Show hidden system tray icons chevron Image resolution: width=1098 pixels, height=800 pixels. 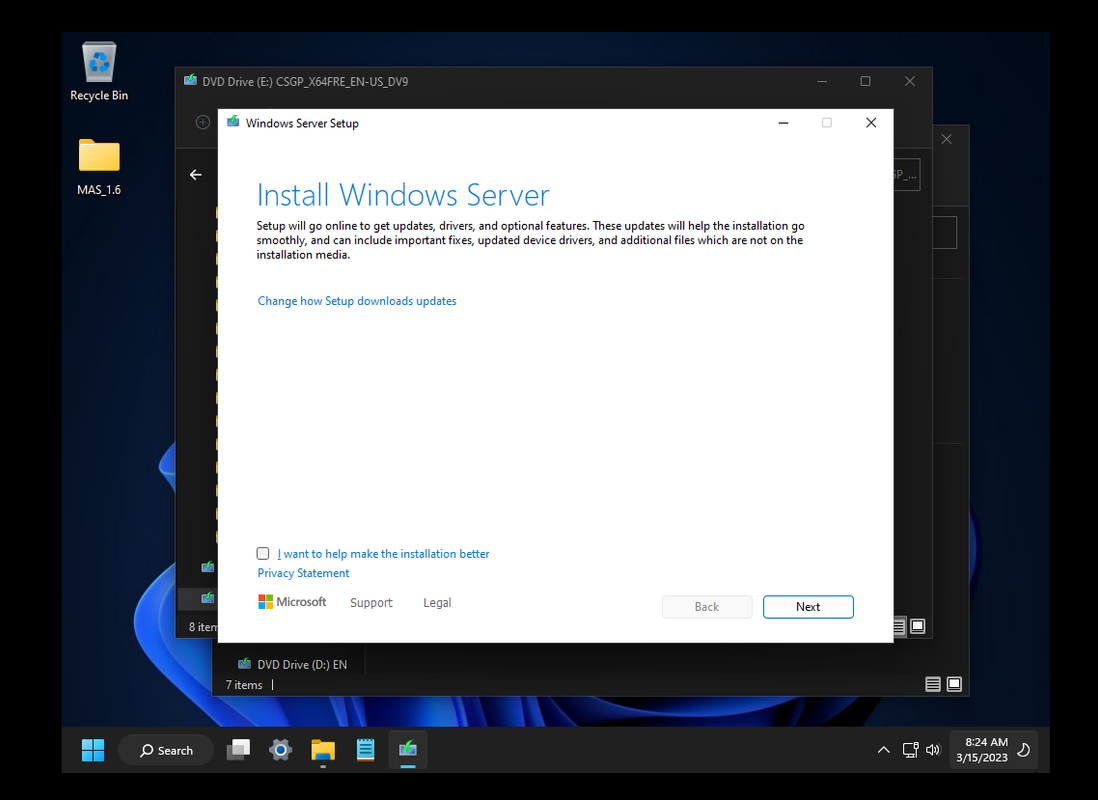[x=884, y=750]
